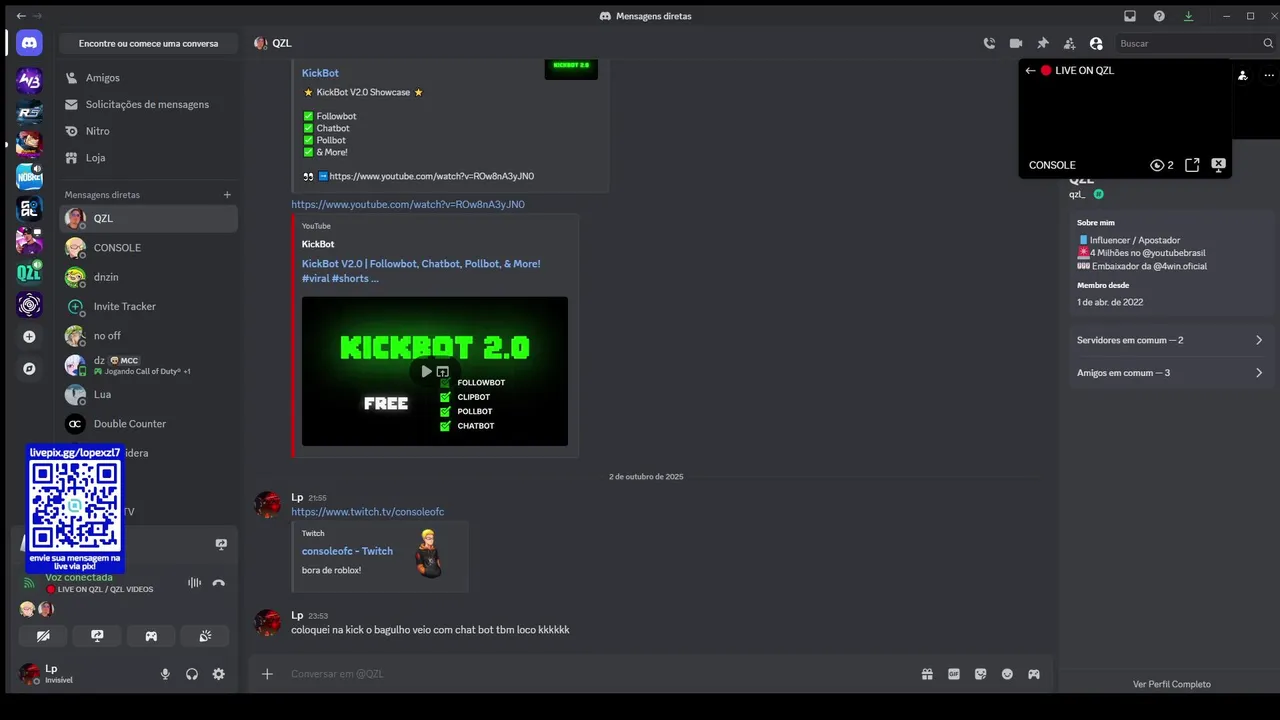Open Solicitações de mensagens

[148, 104]
